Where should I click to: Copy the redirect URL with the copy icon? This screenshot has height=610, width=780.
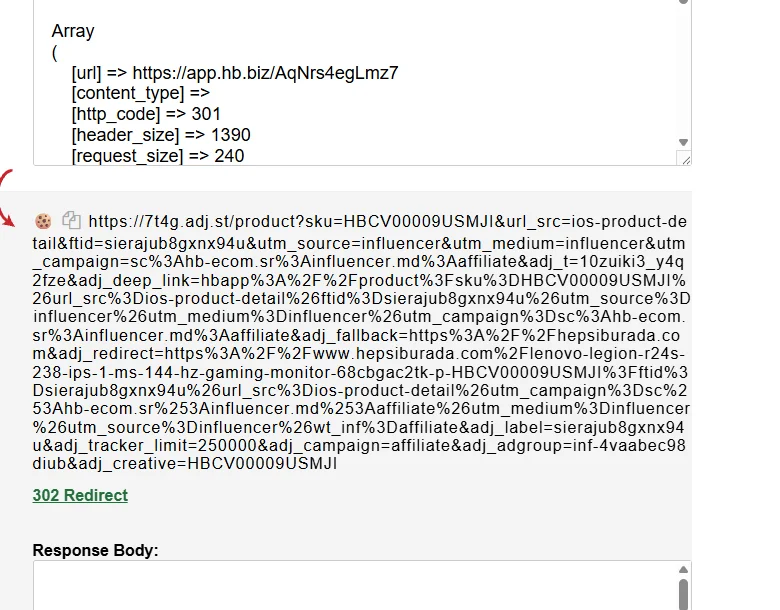click(71, 220)
